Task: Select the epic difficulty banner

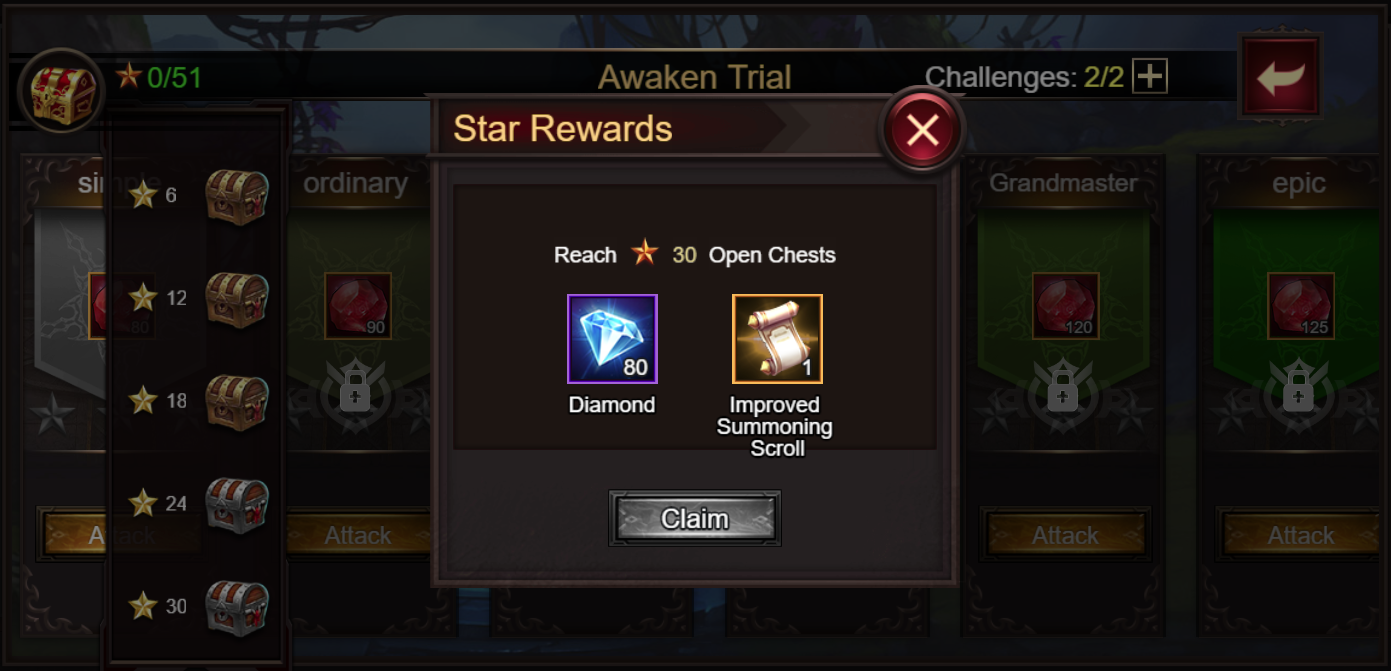Action: click(x=1299, y=183)
